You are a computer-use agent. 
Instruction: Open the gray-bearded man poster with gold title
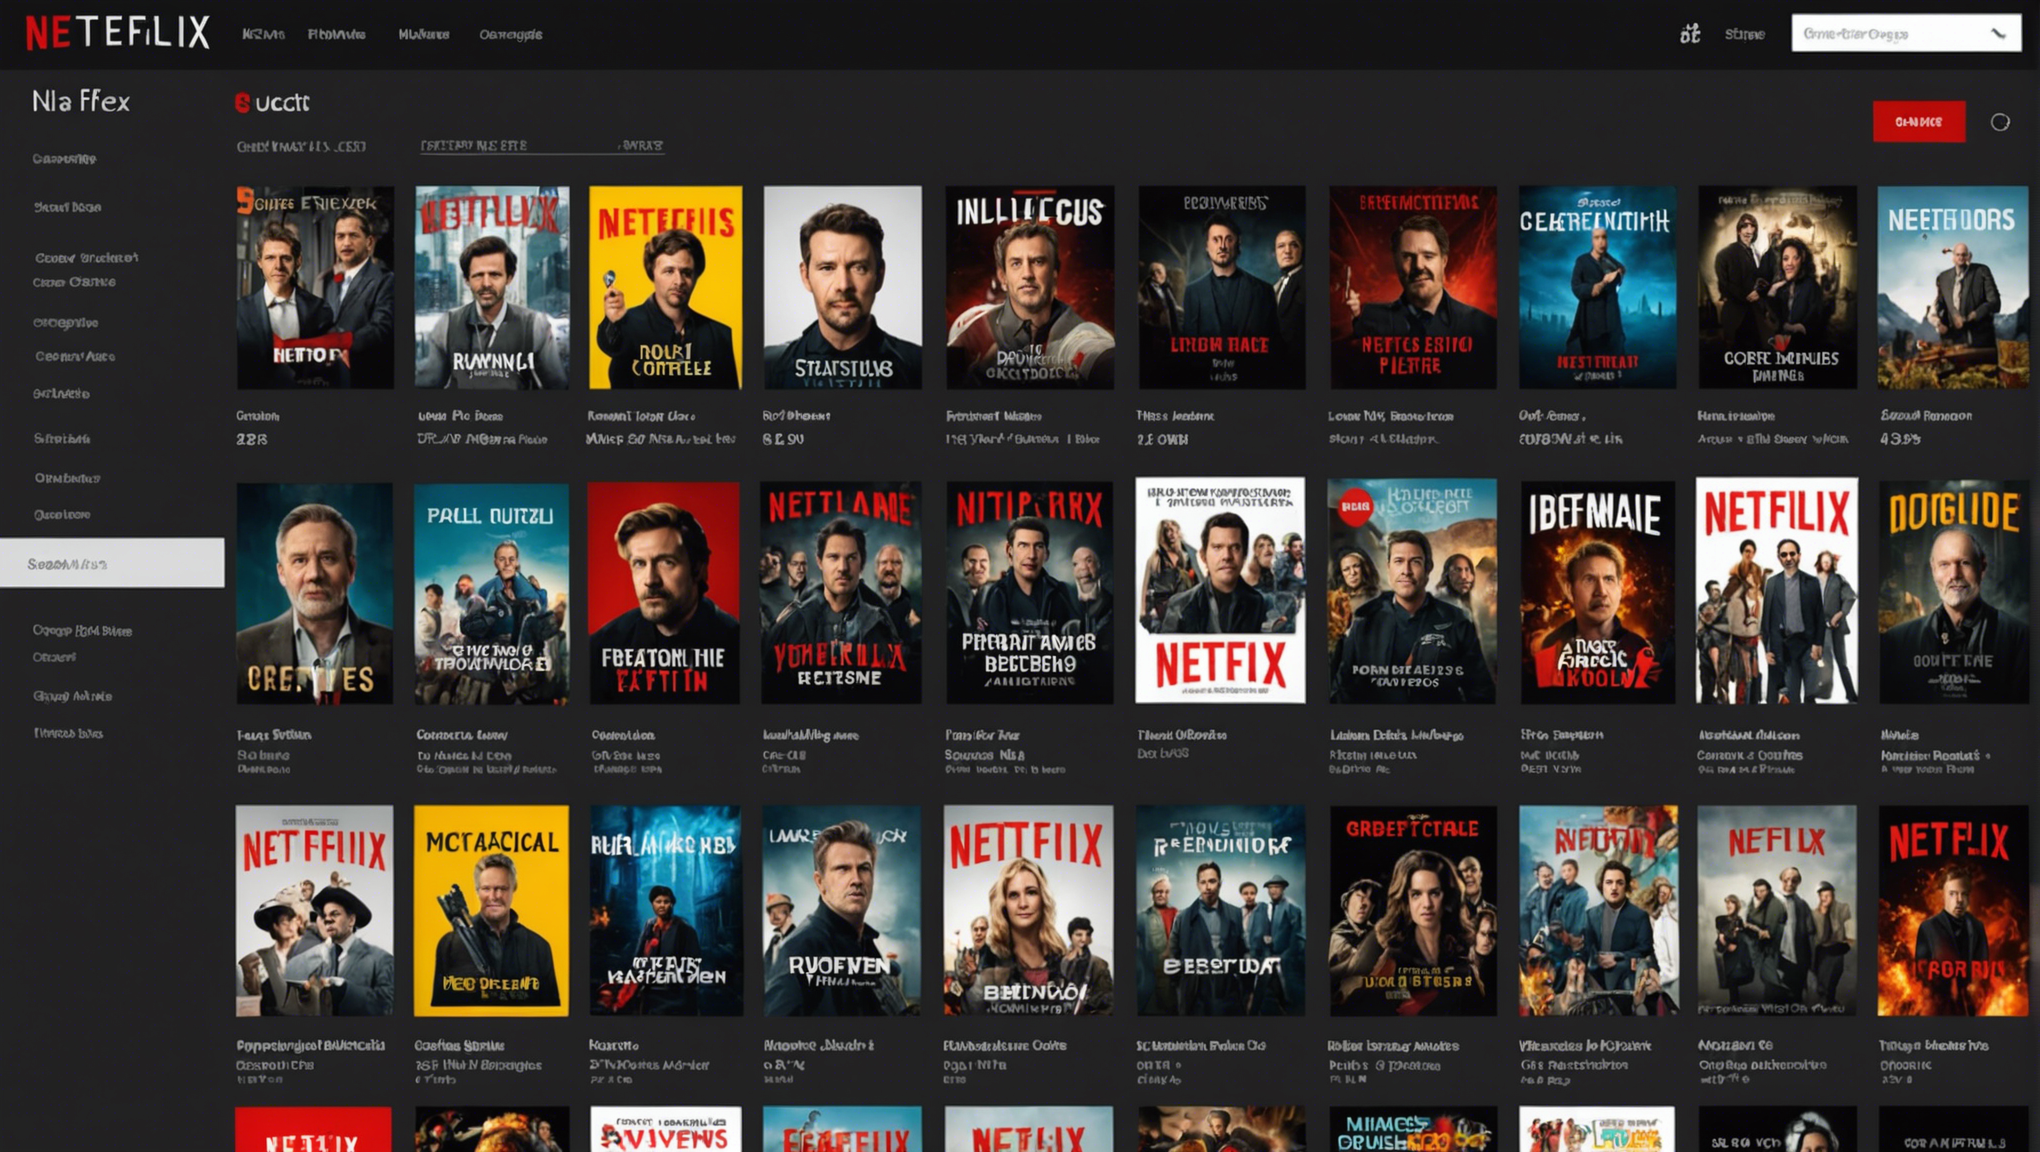314,593
